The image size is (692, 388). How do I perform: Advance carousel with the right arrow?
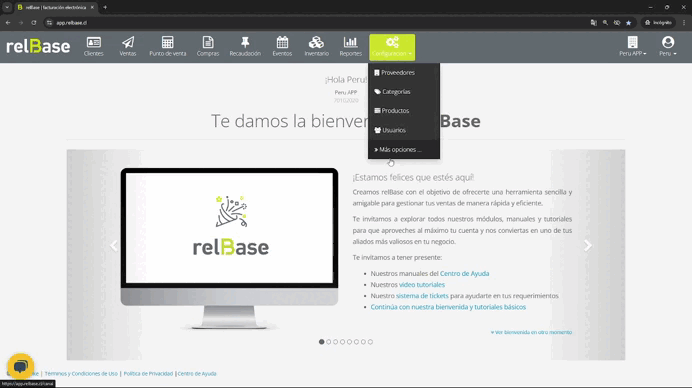[587, 245]
